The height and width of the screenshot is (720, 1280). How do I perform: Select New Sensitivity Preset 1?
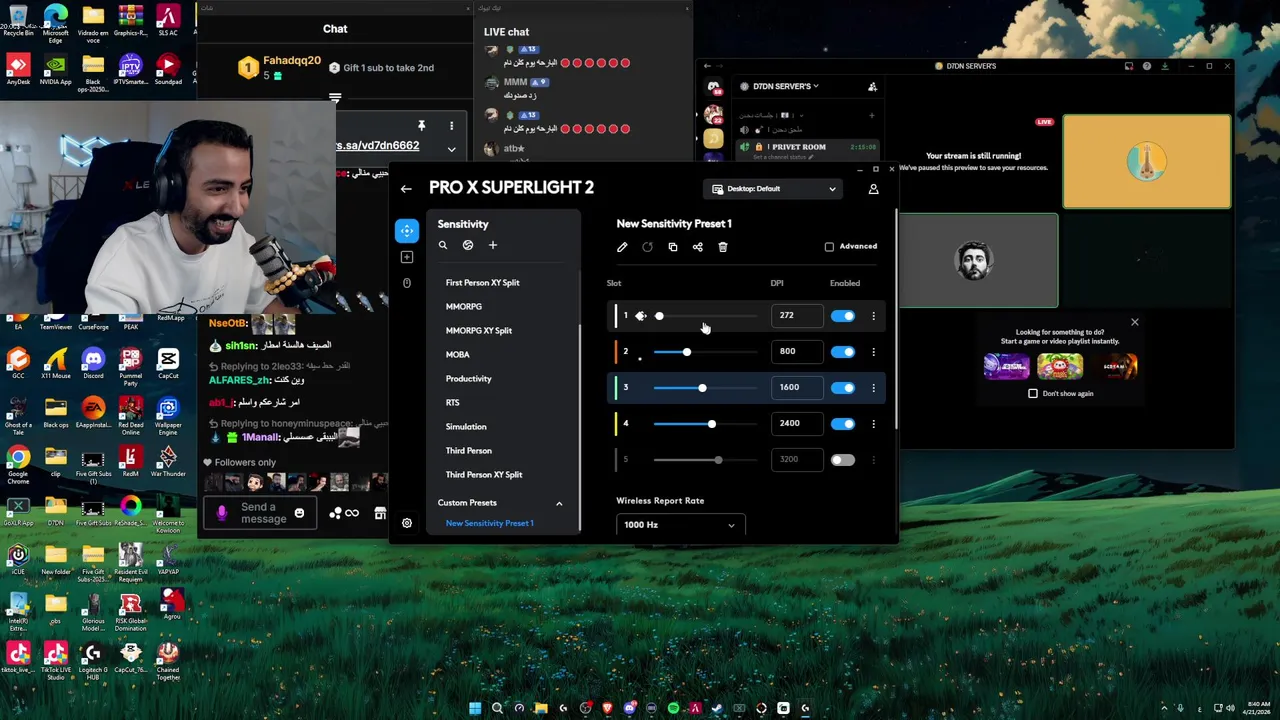pyautogui.click(x=489, y=523)
